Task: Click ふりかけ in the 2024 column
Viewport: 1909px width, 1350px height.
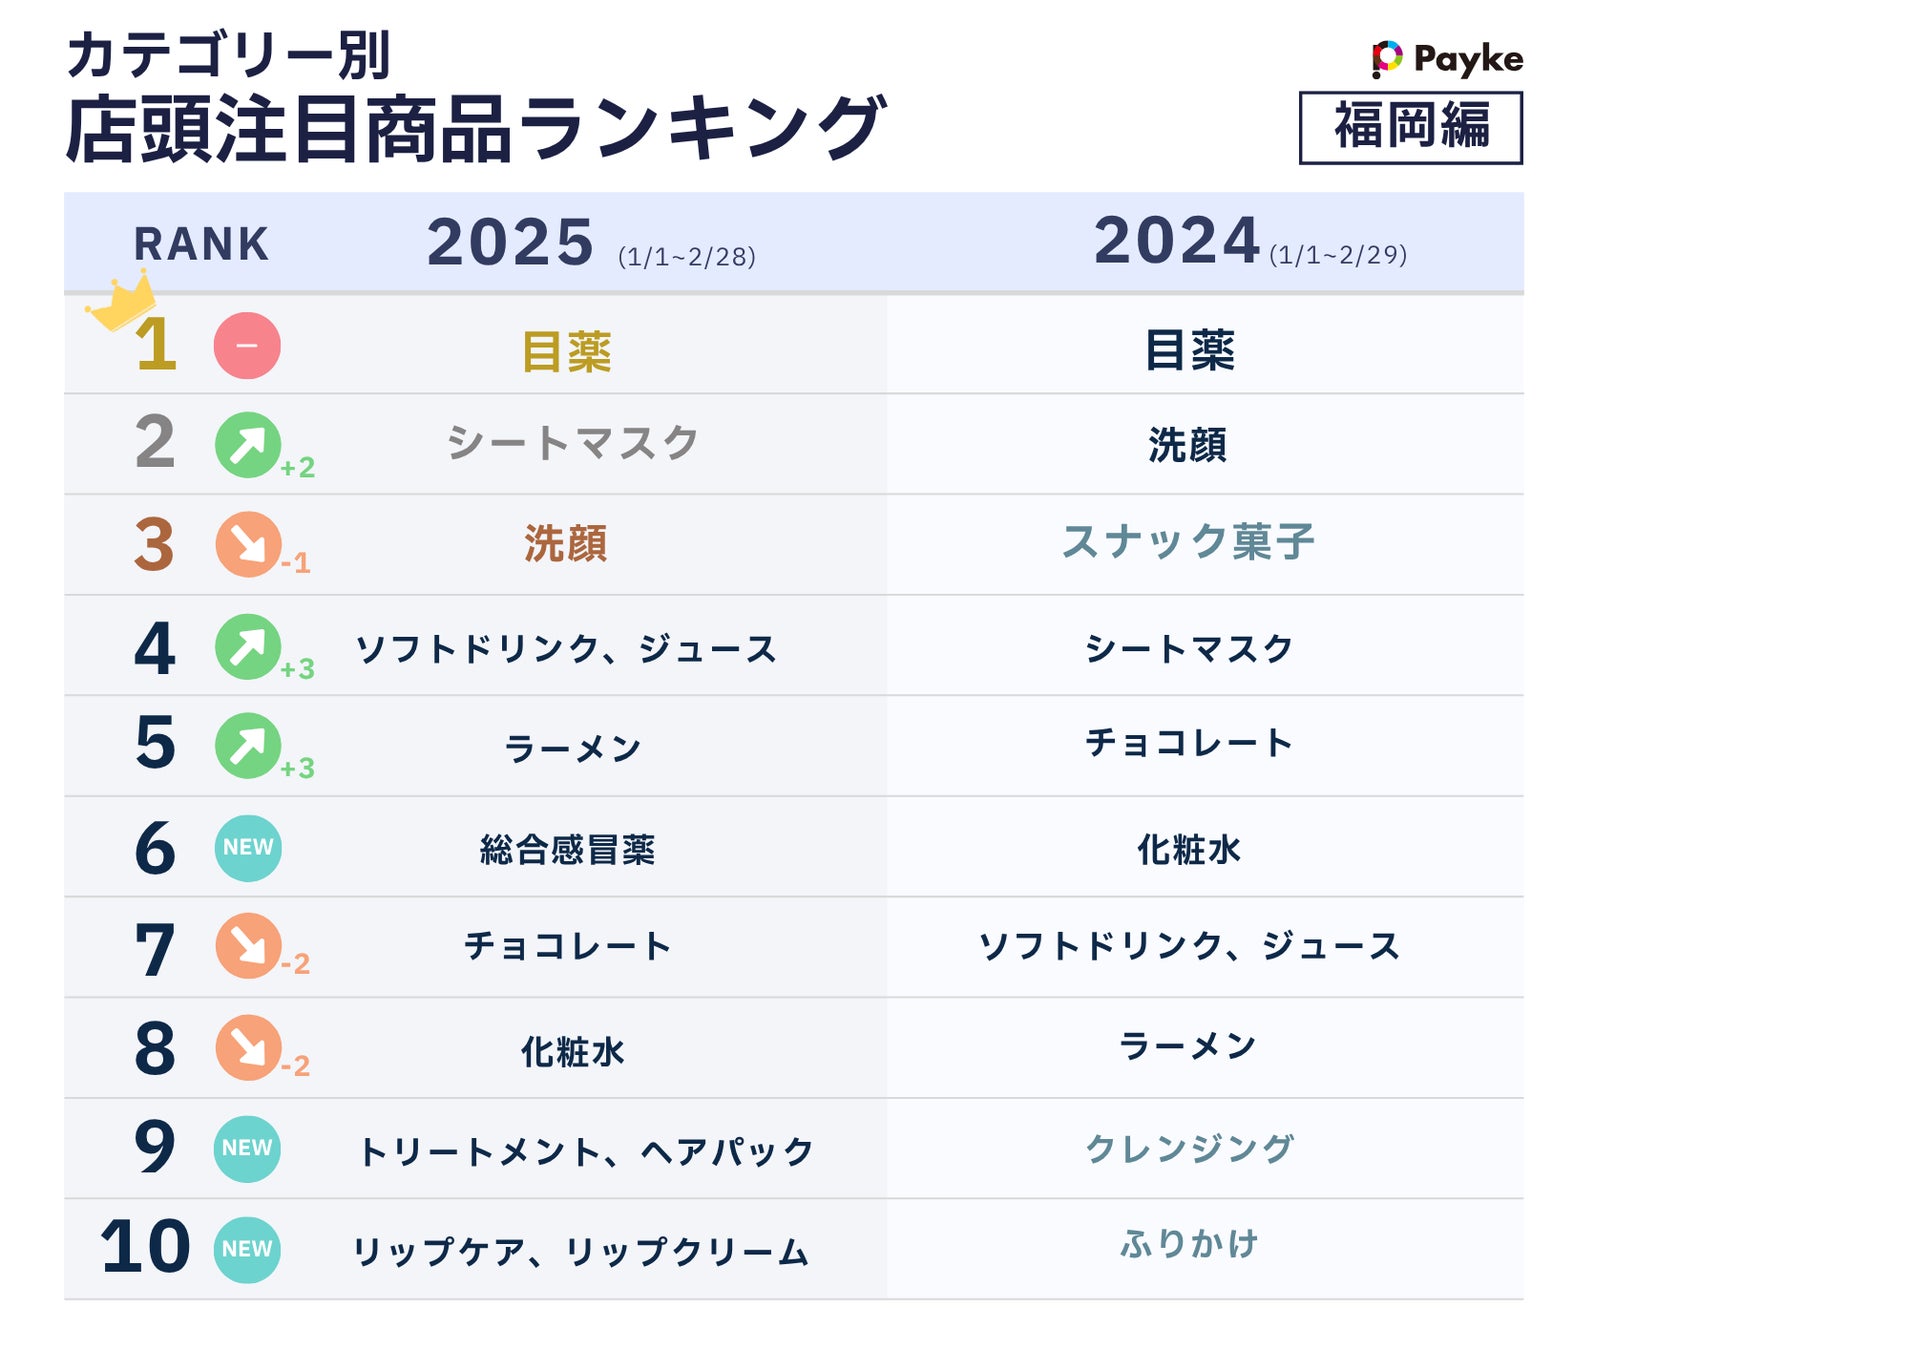Action: [1188, 1244]
